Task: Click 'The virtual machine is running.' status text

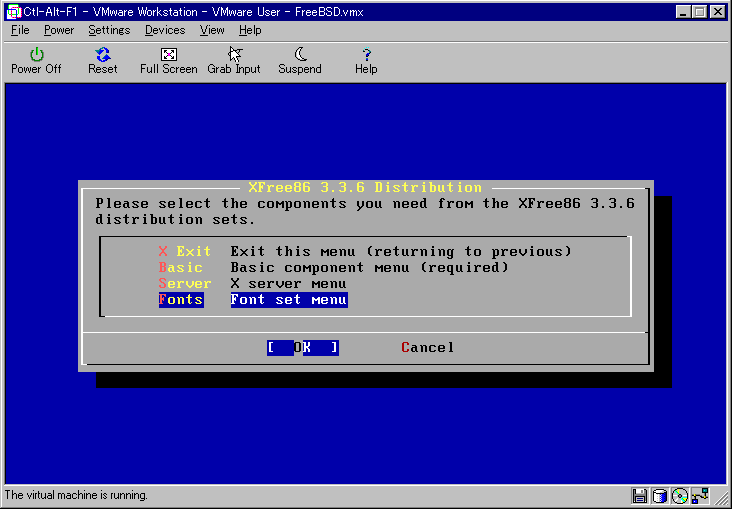Action: [x=76, y=495]
